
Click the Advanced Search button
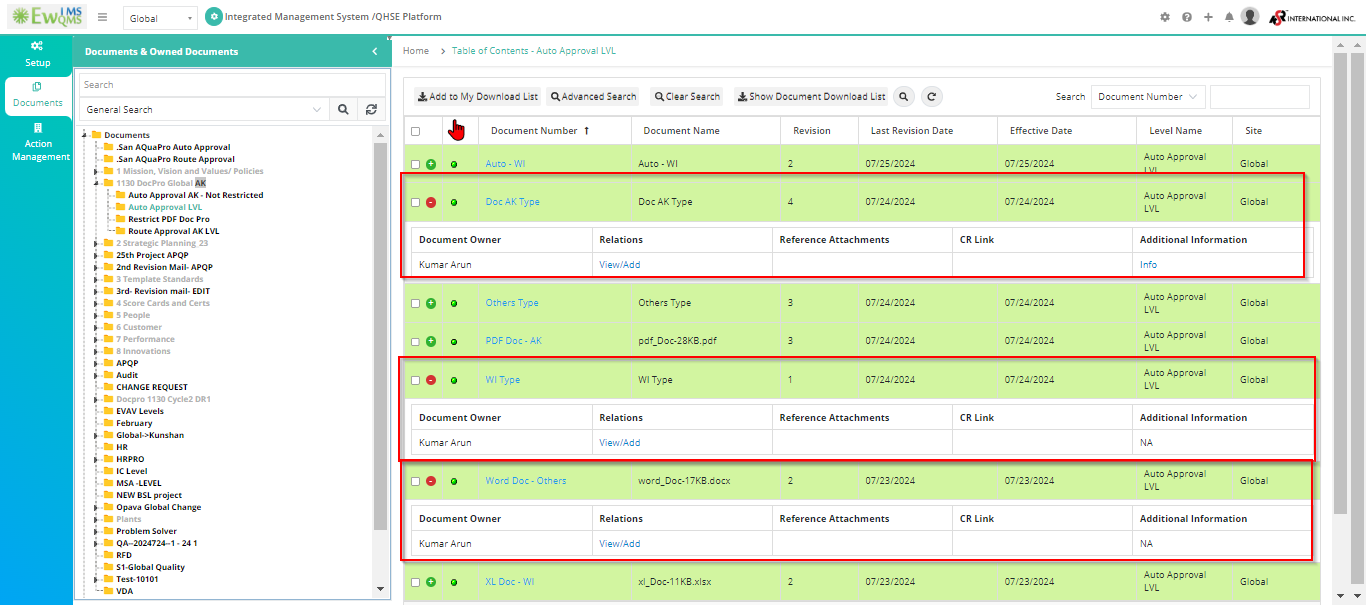[x=593, y=97]
